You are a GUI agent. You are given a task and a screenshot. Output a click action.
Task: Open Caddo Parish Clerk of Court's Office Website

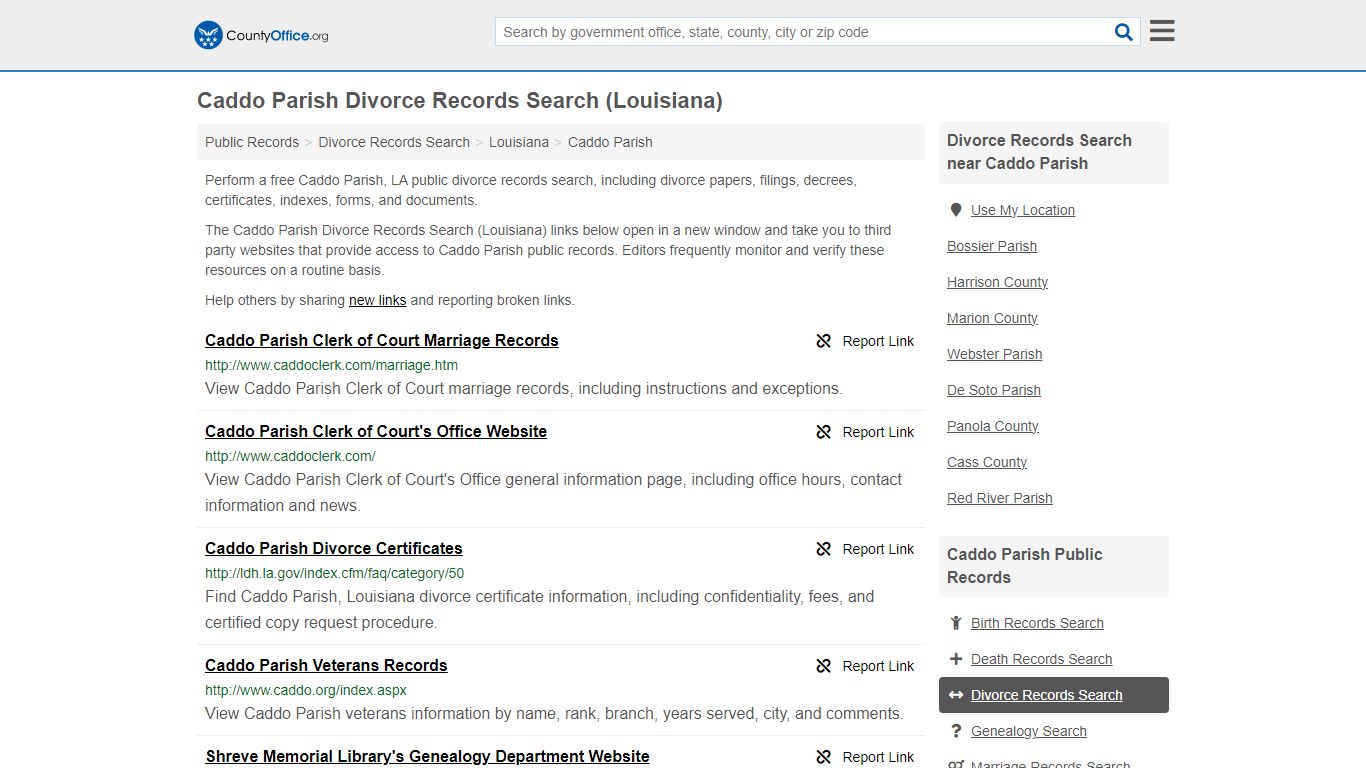tap(376, 431)
